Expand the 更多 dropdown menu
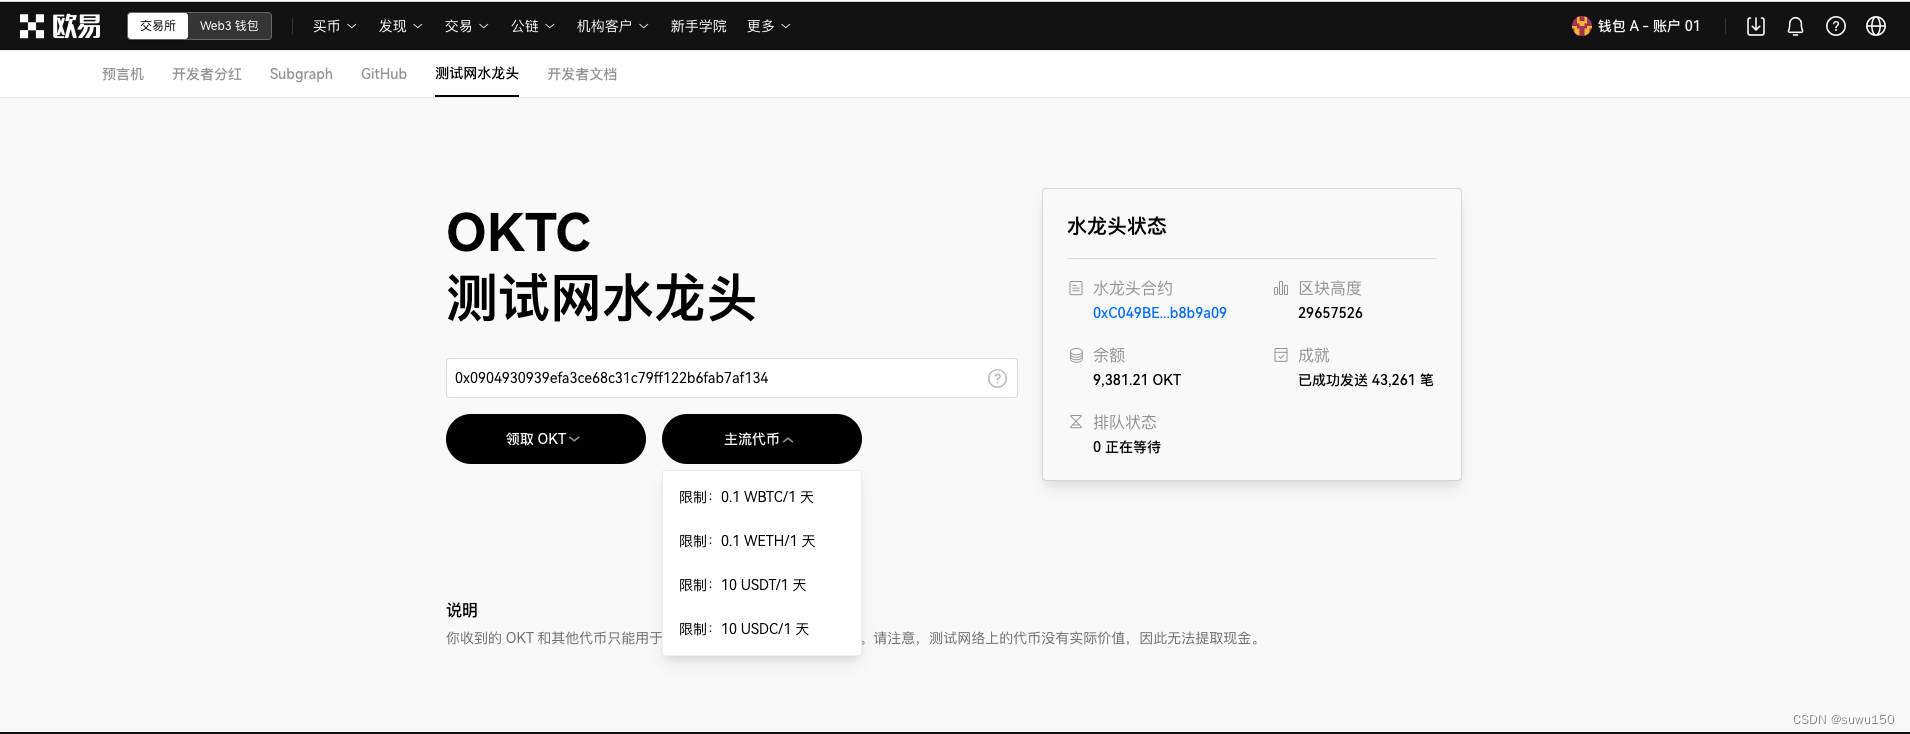 coord(768,26)
